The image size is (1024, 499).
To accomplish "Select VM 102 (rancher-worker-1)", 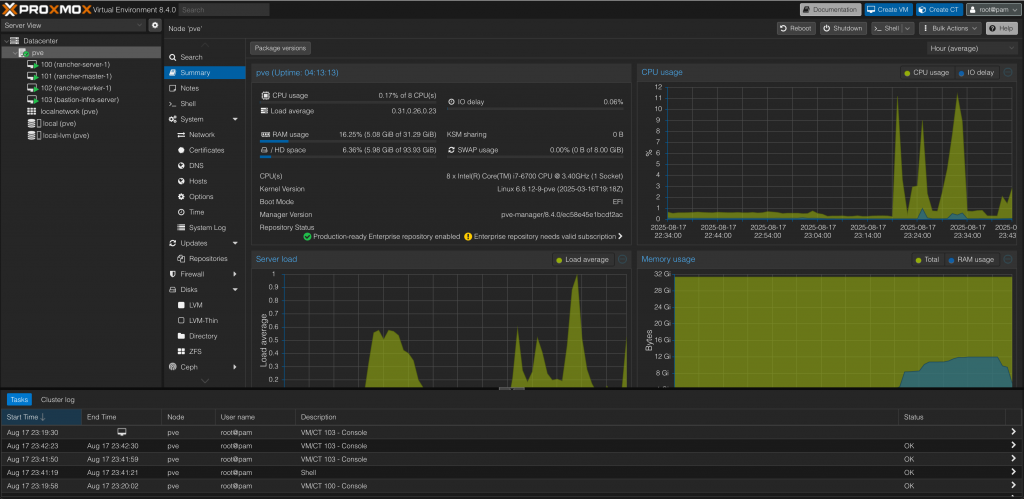I will click(76, 88).
